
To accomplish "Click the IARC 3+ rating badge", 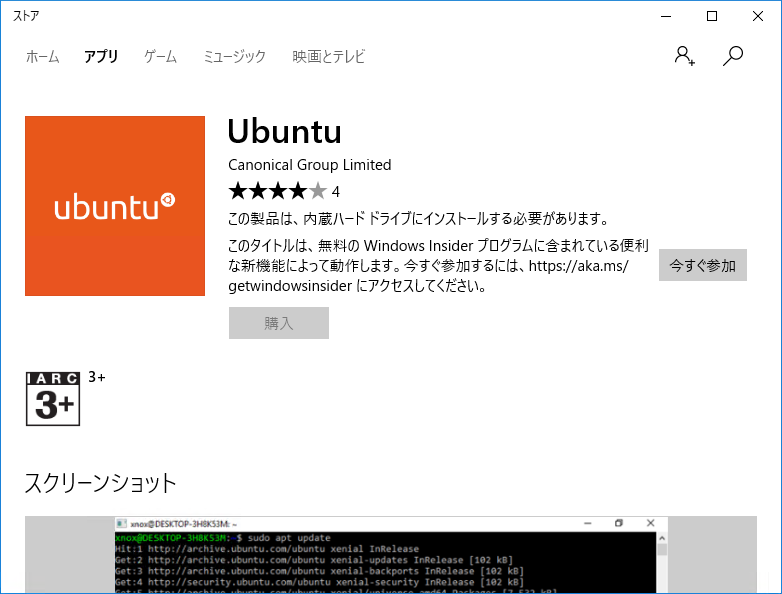I will (53, 398).
